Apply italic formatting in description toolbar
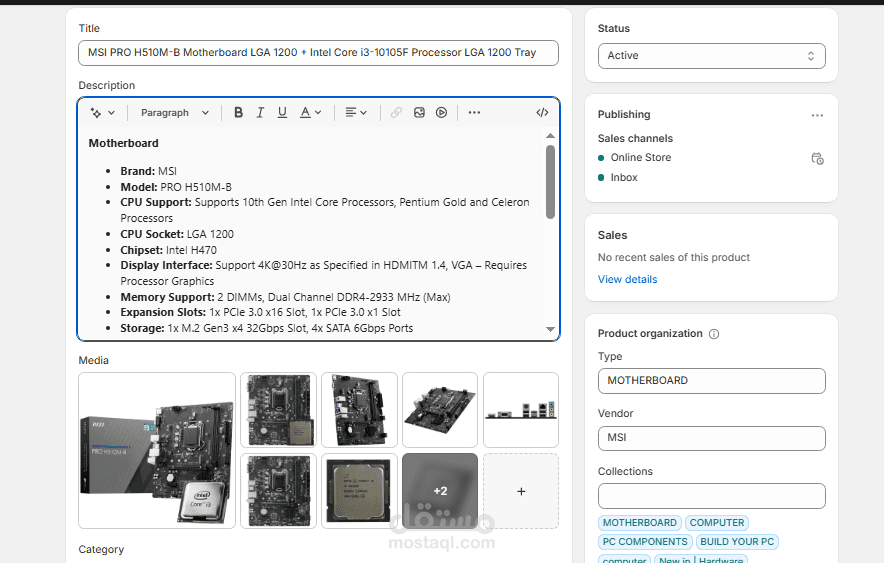This screenshot has height=563, width=884. [260, 113]
